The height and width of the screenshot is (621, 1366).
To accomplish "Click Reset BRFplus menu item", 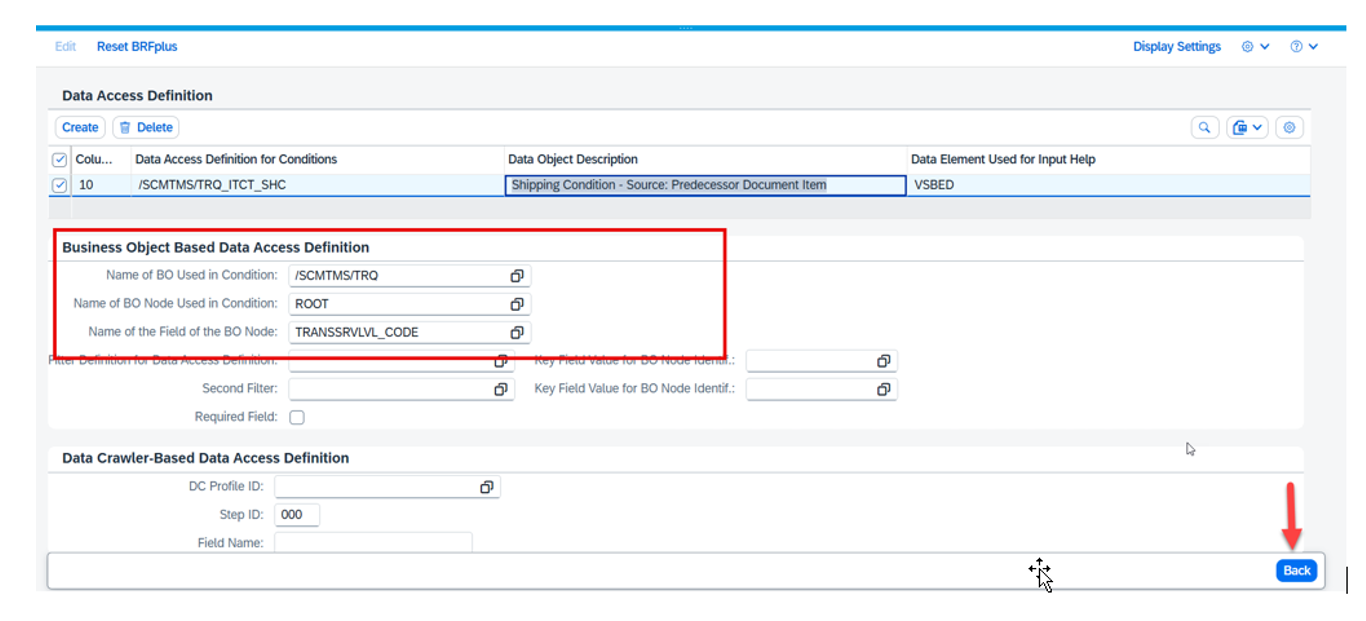I will click(137, 47).
